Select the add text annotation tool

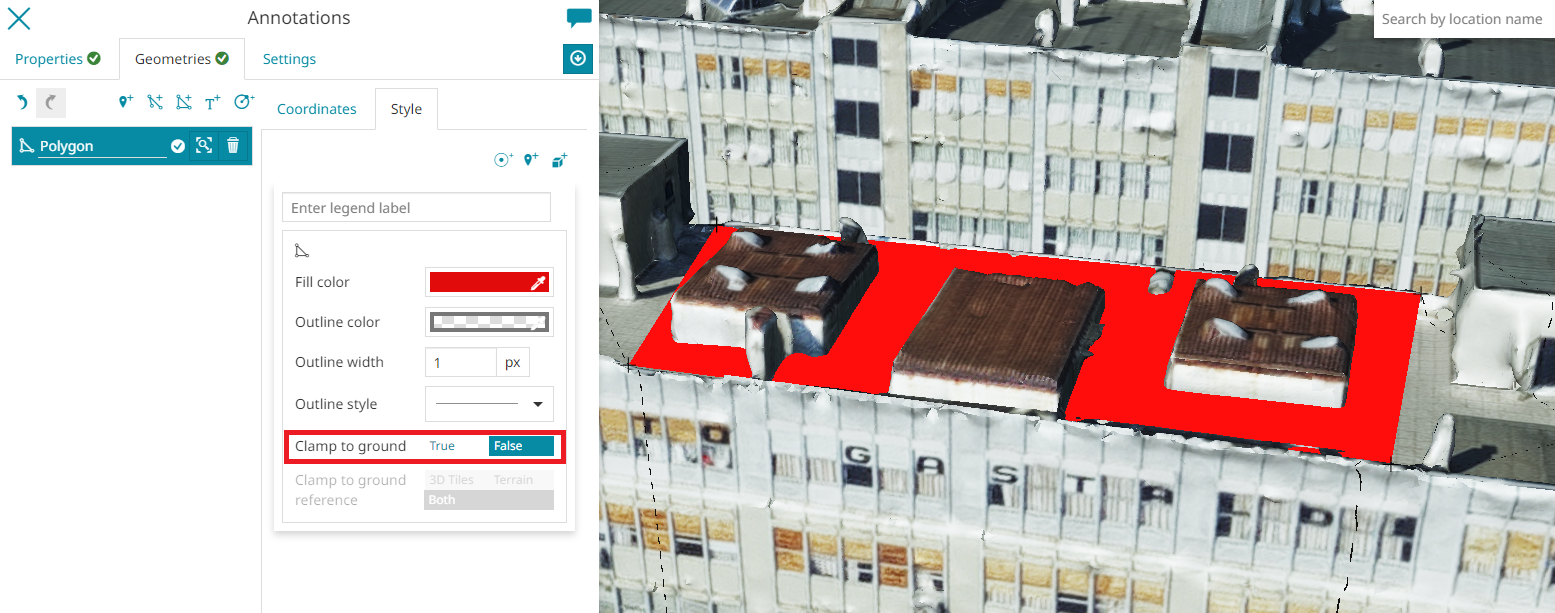click(212, 102)
